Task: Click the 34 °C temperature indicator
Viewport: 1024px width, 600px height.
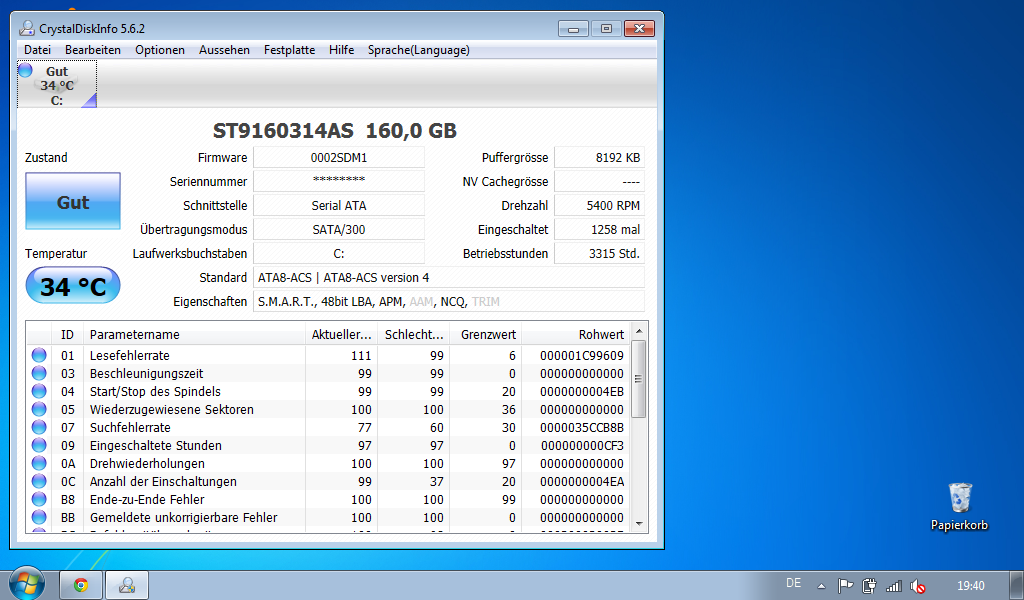Action: [73, 286]
